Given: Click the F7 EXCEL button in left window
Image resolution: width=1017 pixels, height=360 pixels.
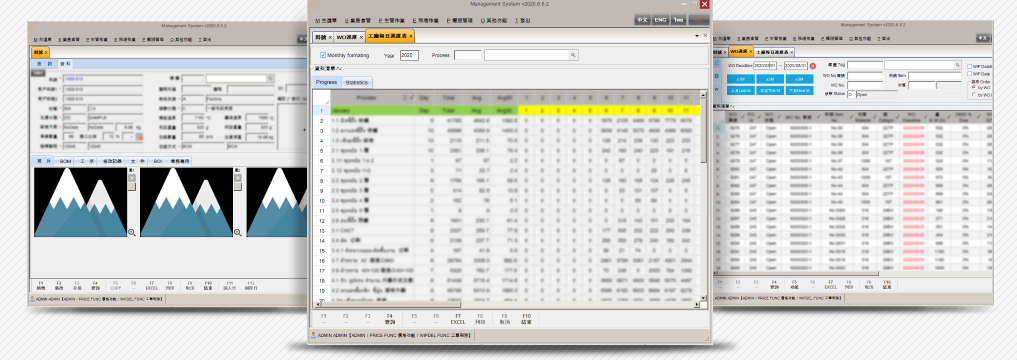Looking at the screenshot, I should click(x=152, y=285).
